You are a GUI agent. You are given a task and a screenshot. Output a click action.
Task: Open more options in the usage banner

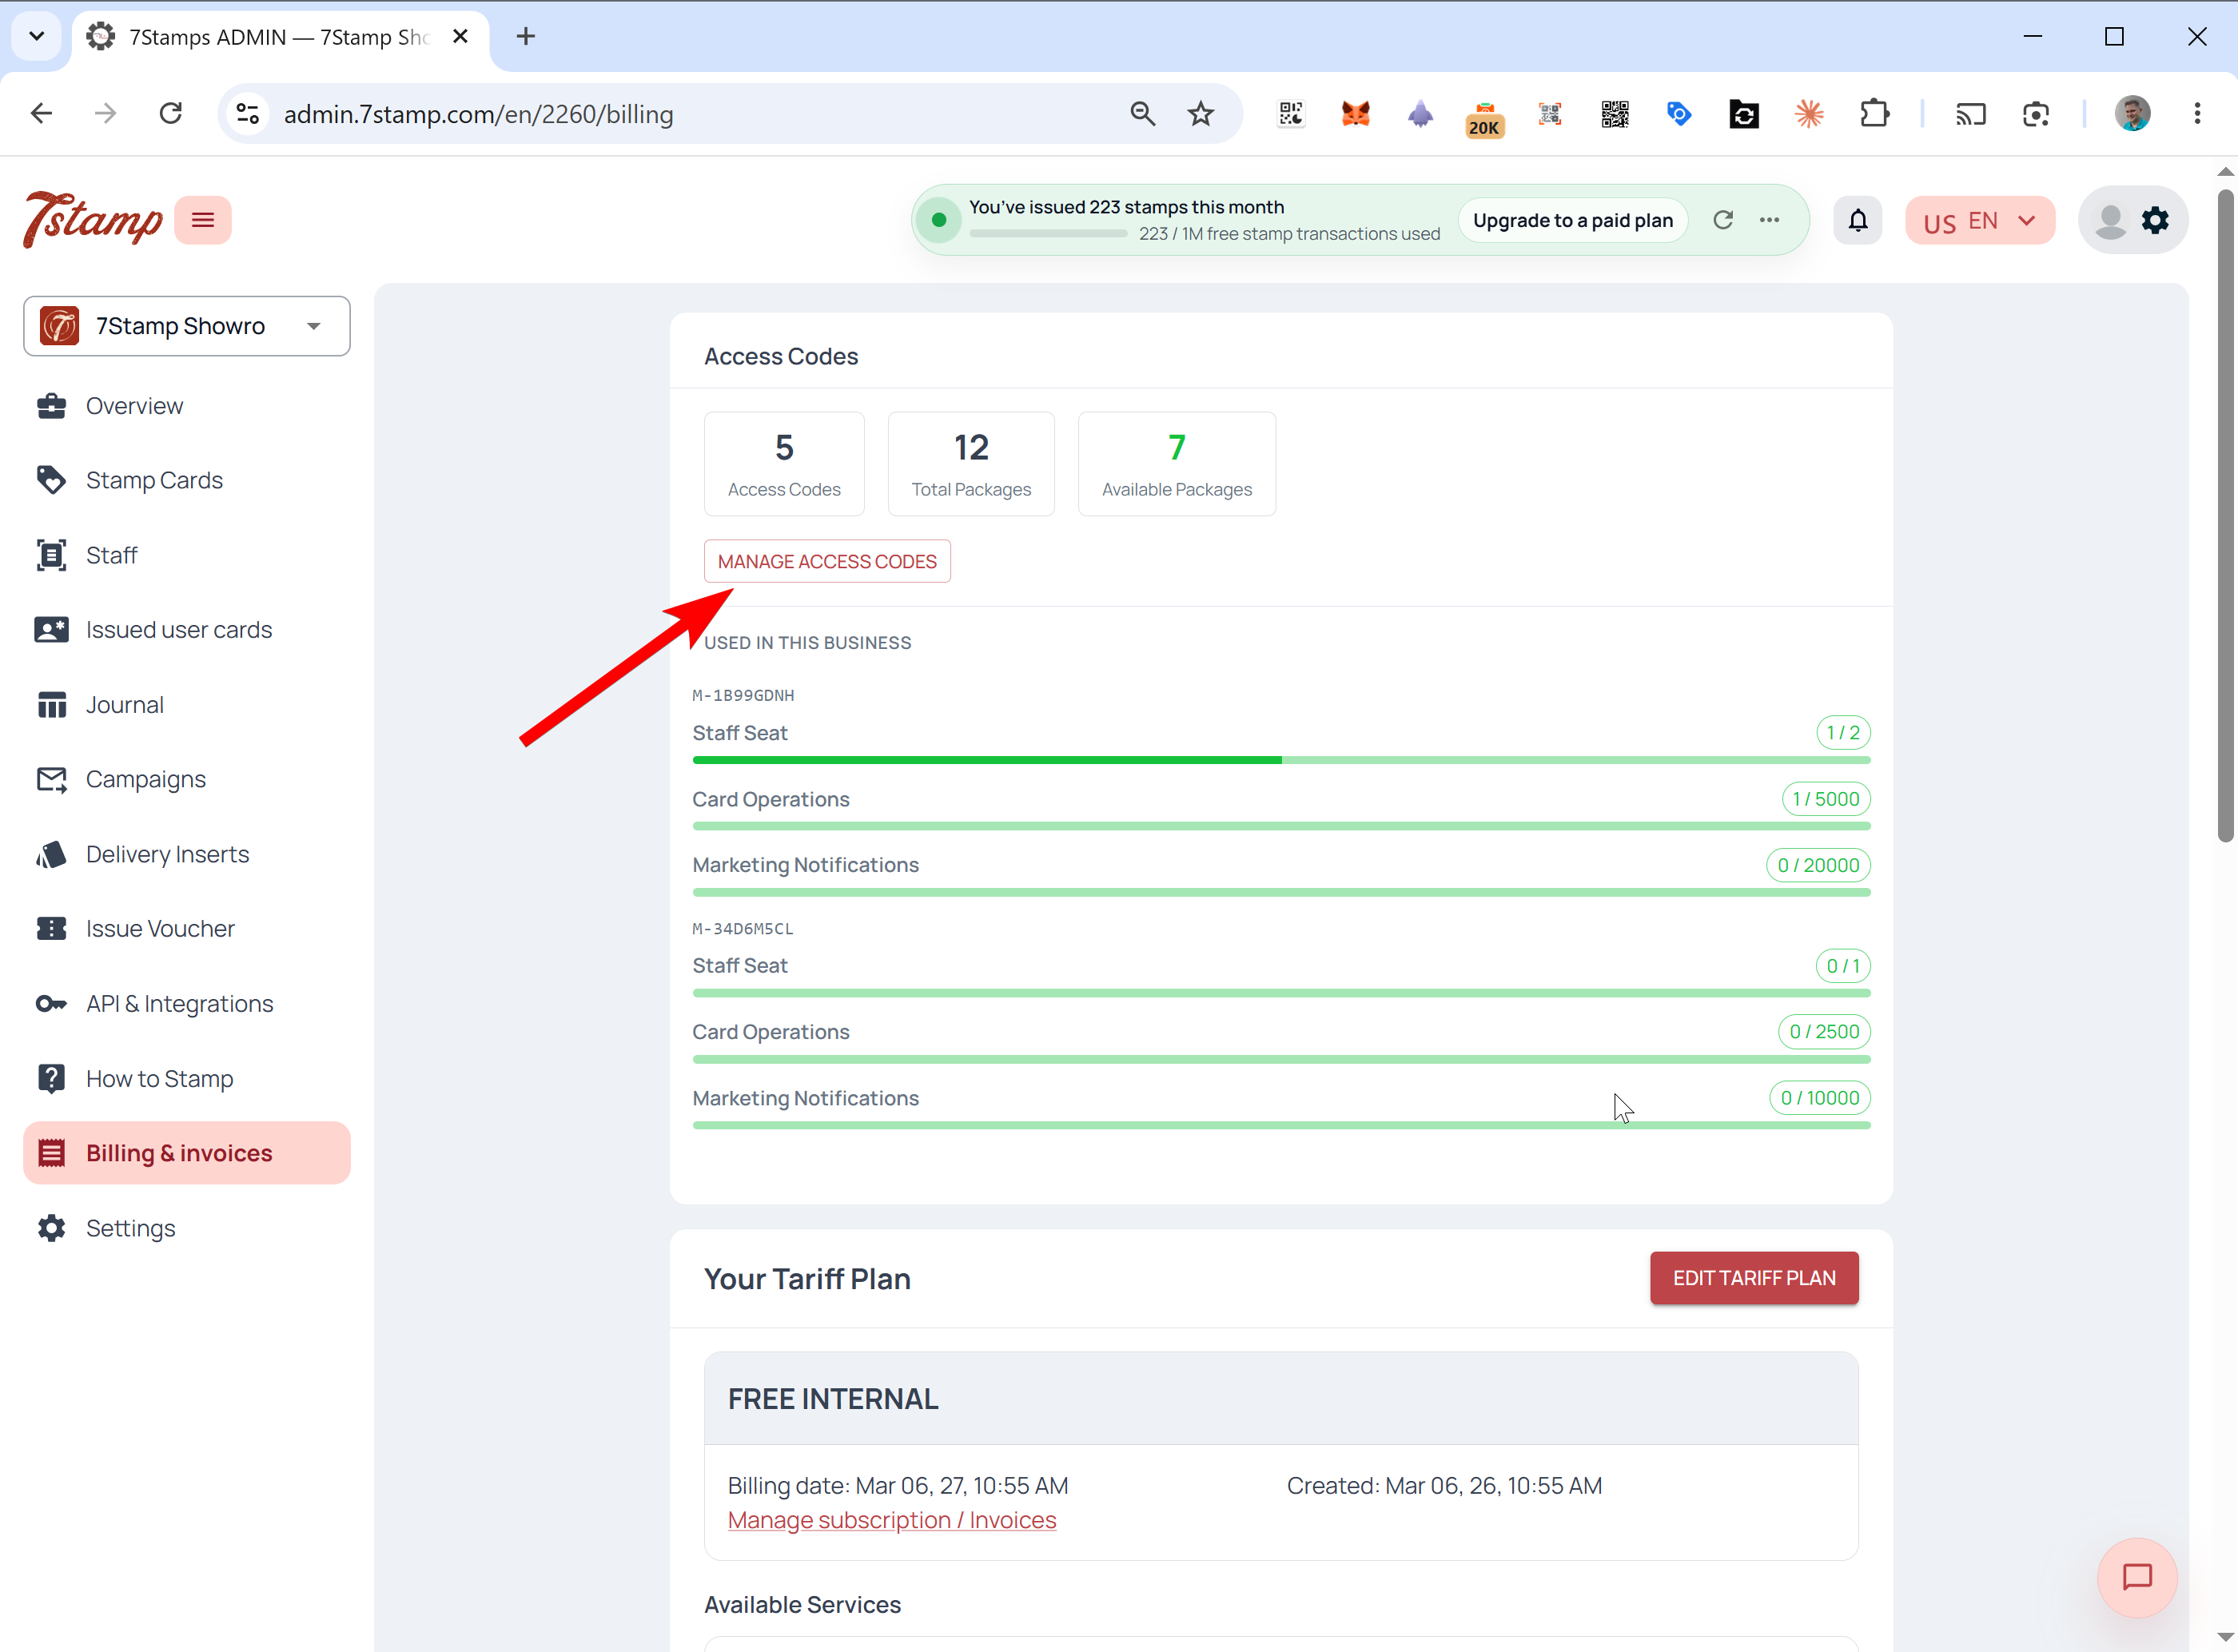(x=1769, y=220)
